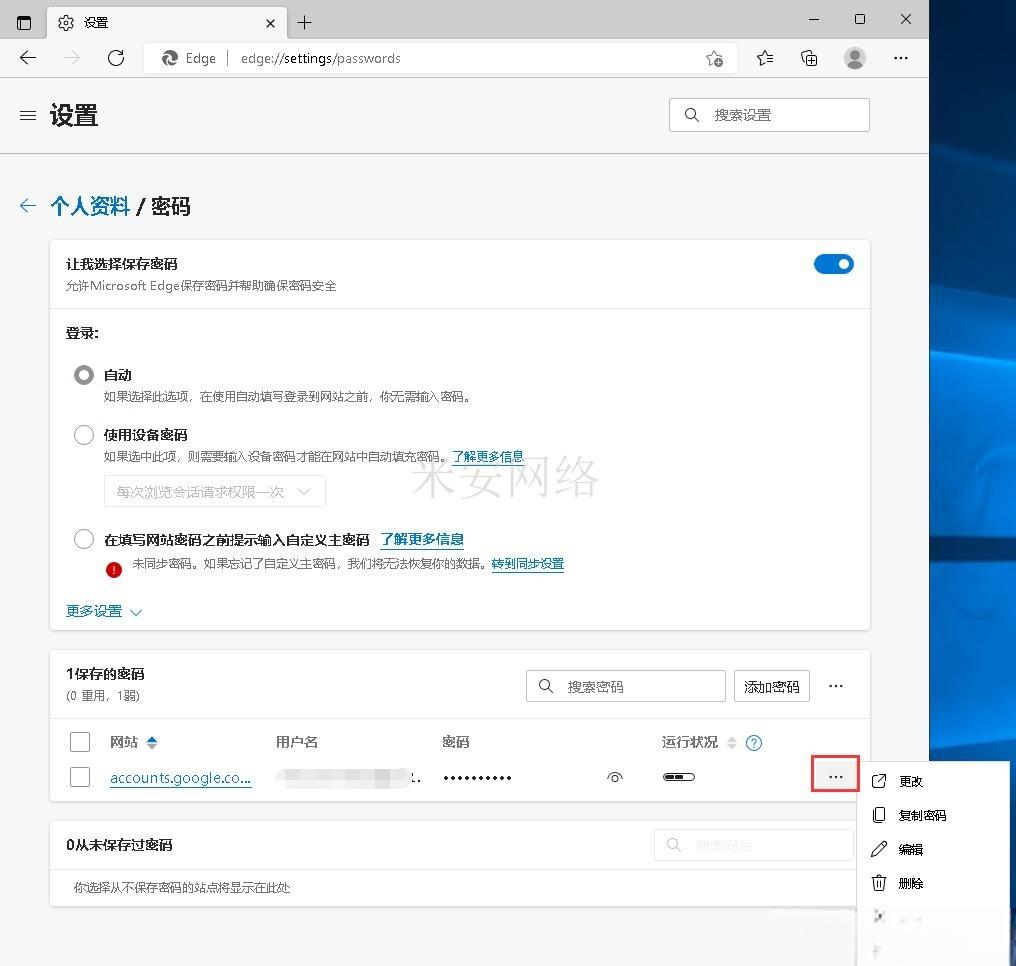
Task: Go back using arrow beside 个人资料
Action: tap(28, 206)
